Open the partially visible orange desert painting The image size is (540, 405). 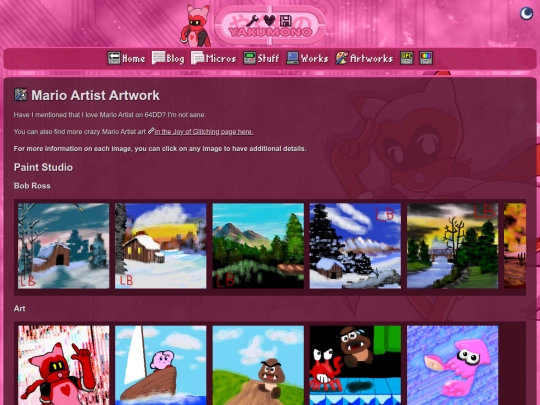coord(515,246)
